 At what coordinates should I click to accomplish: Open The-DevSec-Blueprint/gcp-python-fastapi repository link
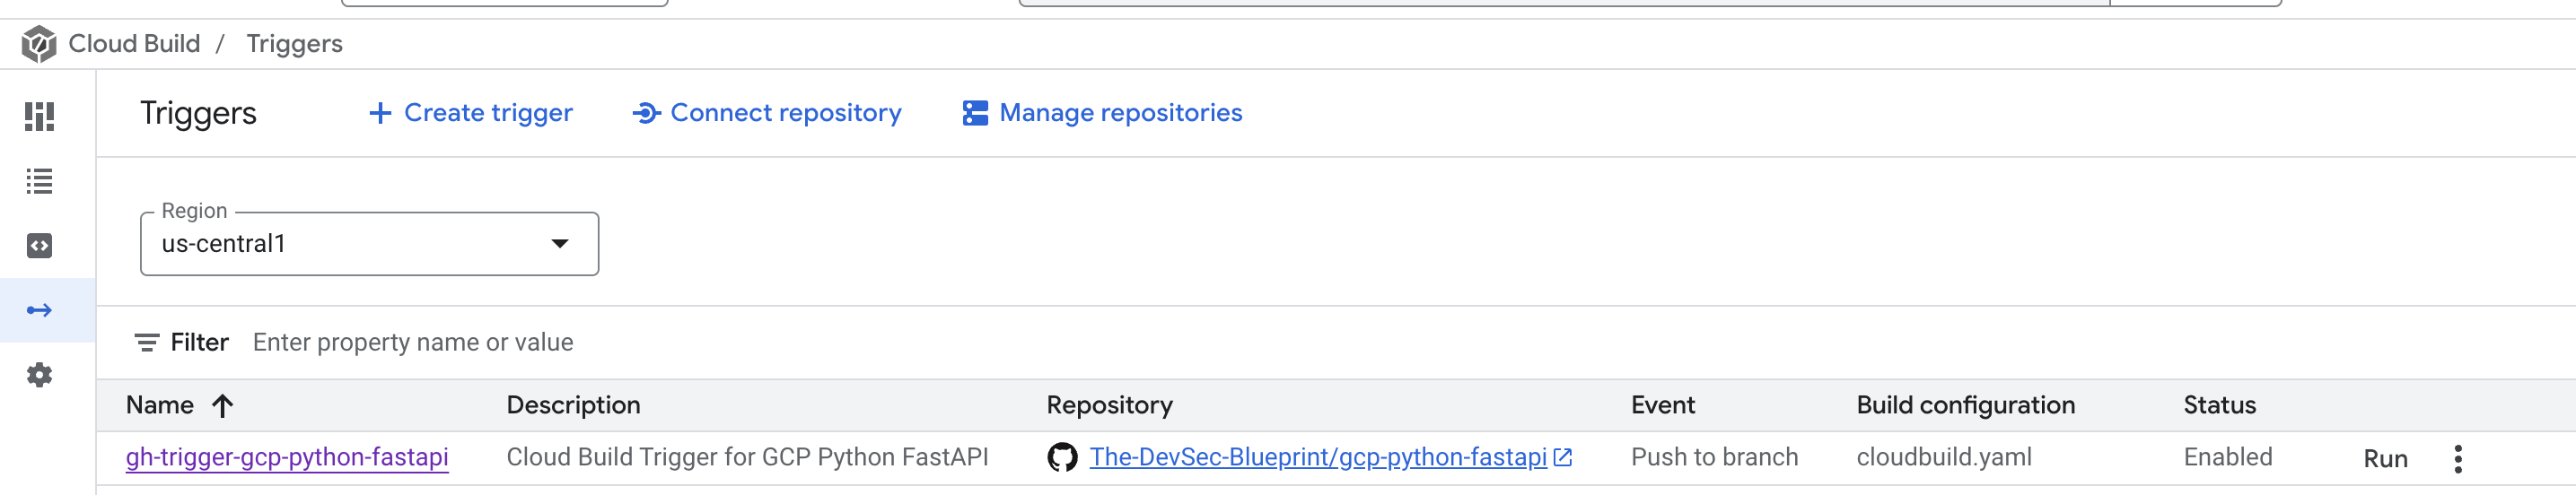coord(1317,457)
